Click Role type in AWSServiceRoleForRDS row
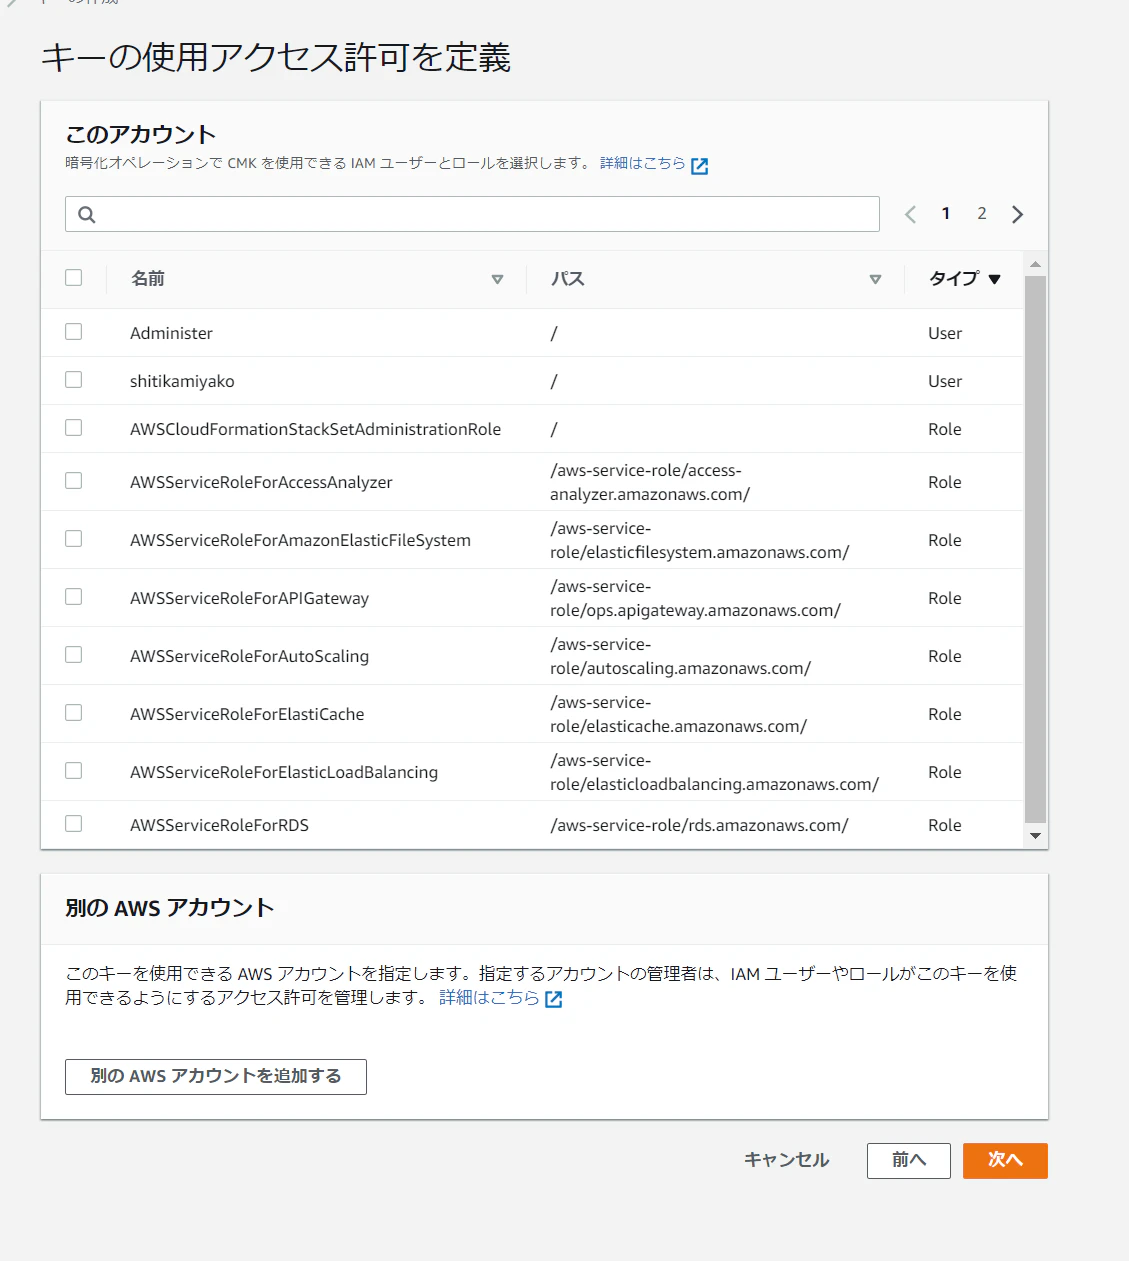This screenshot has height=1261, width=1129. tap(945, 825)
